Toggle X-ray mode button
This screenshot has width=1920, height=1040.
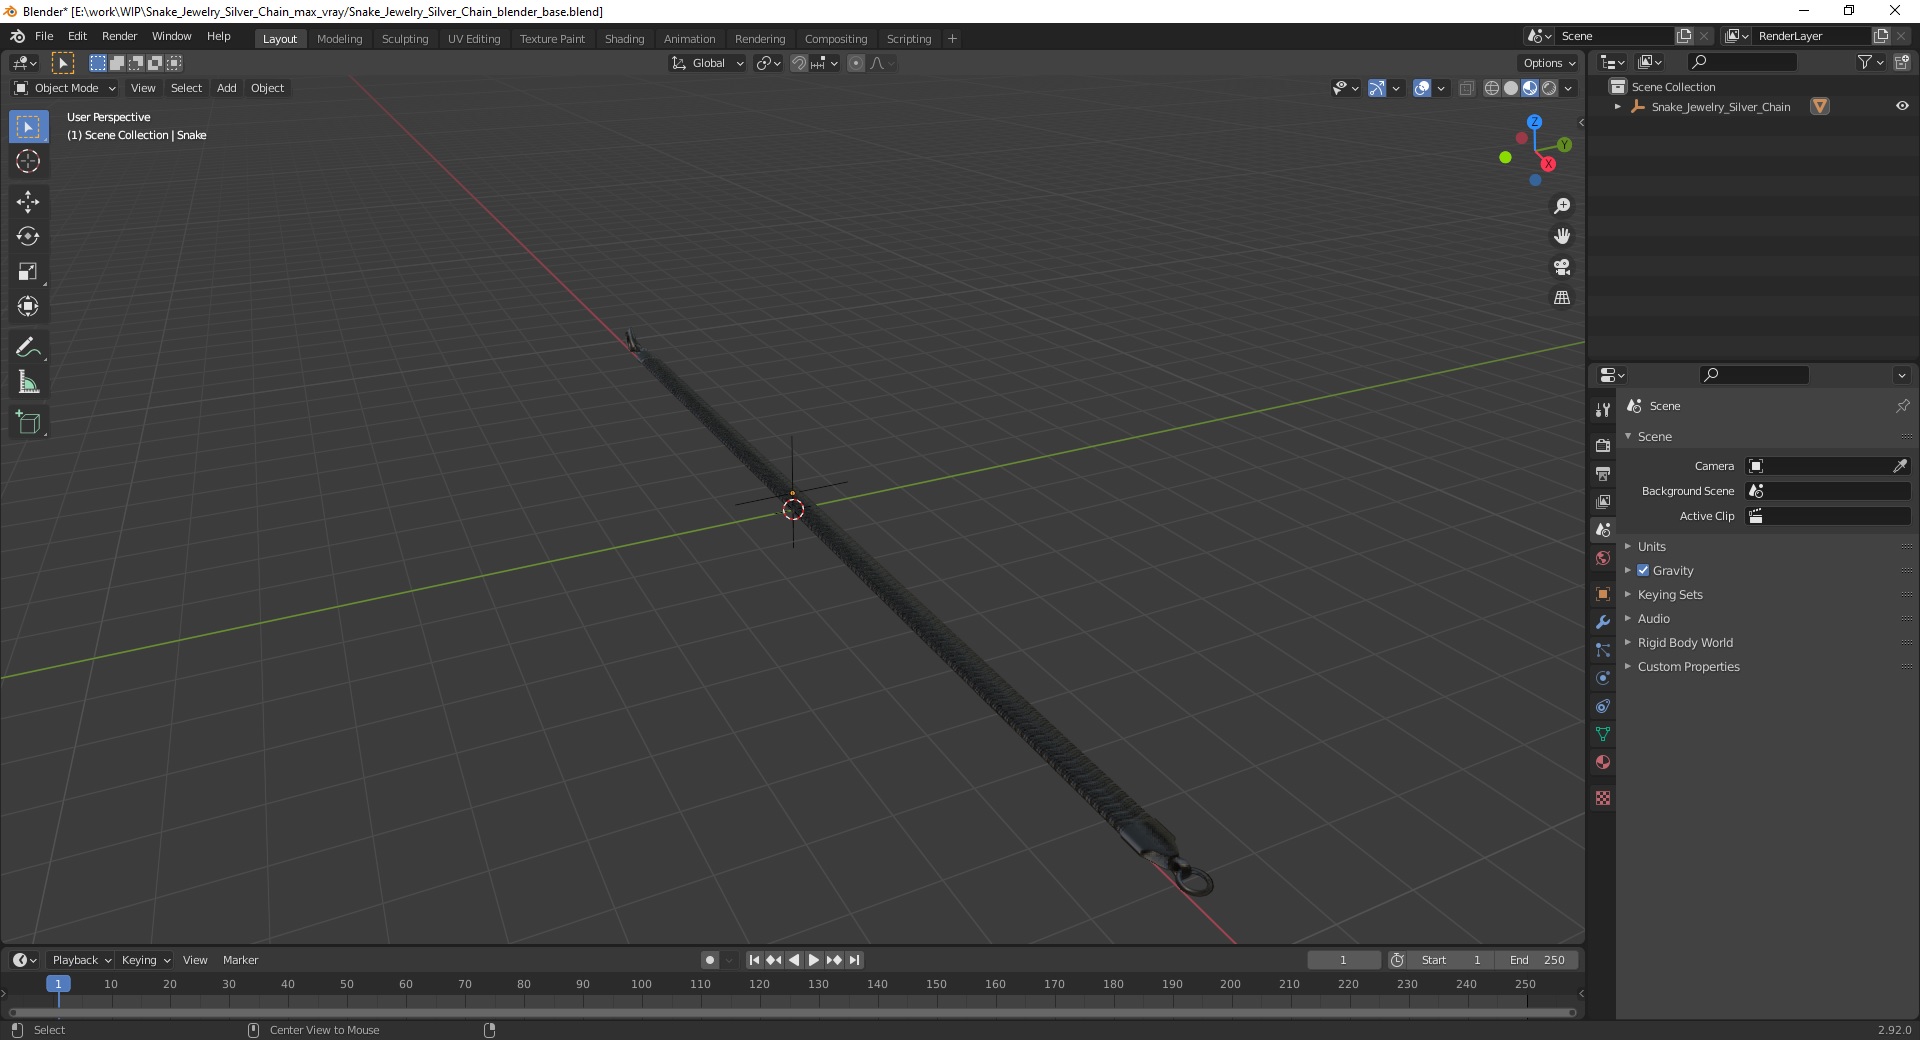pyautogui.click(x=1466, y=88)
